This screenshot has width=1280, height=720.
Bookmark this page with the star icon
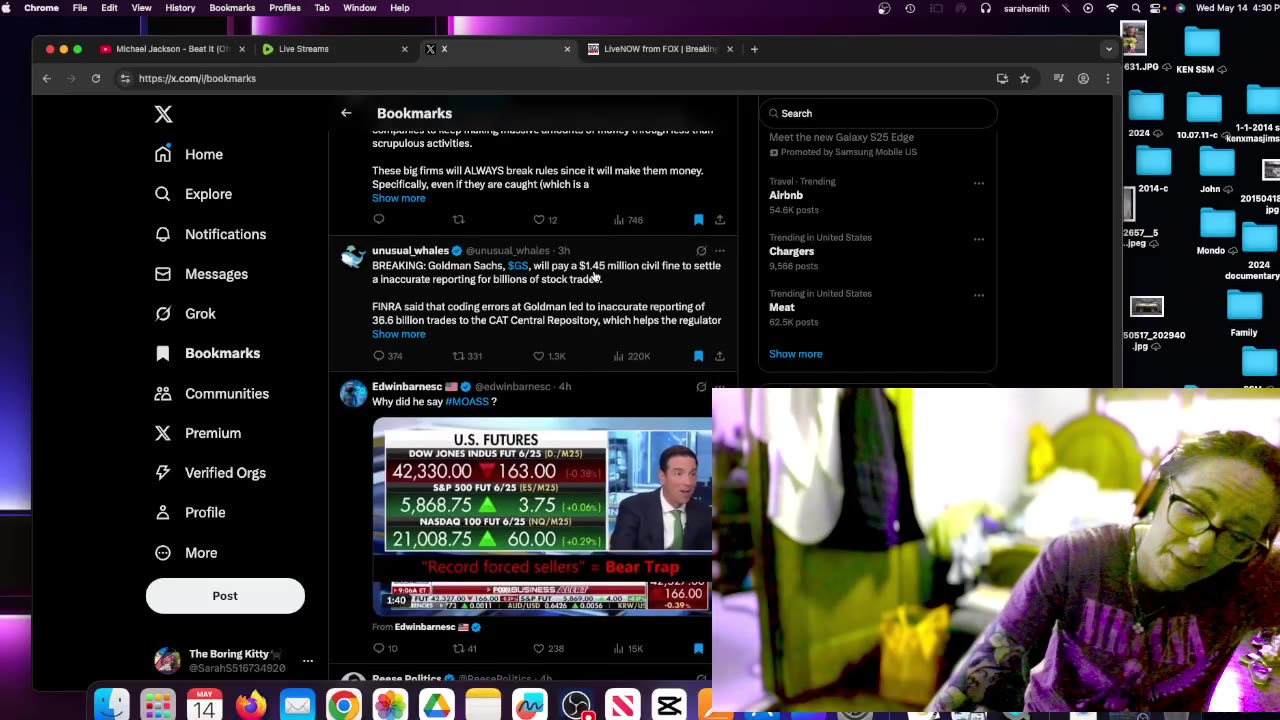[x=1024, y=78]
